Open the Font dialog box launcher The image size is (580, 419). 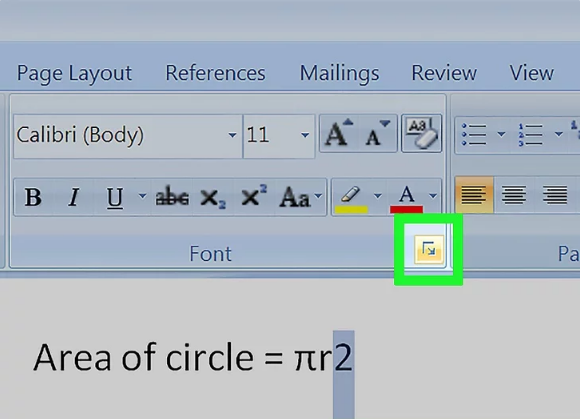429,250
